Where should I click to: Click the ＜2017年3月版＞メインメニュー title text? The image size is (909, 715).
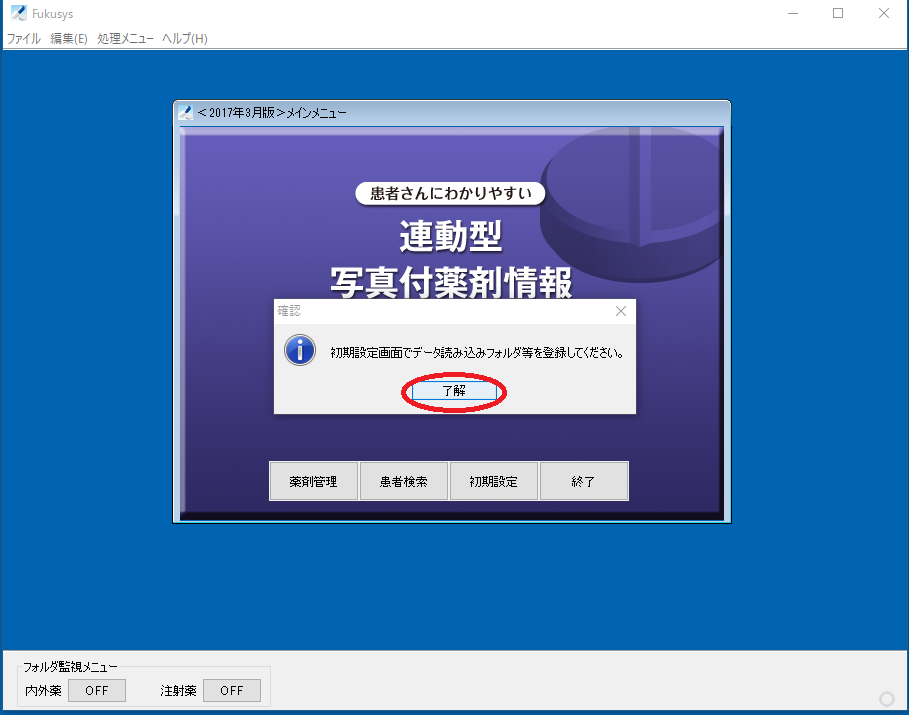[x=272, y=112]
